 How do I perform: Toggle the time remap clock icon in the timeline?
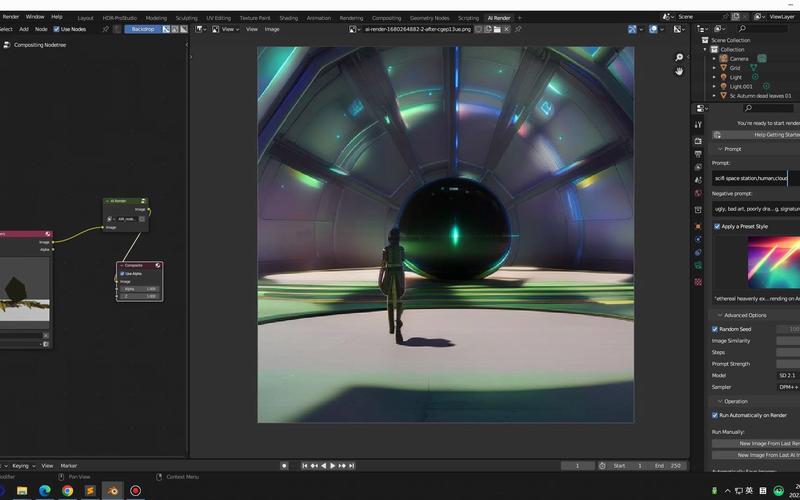point(602,466)
